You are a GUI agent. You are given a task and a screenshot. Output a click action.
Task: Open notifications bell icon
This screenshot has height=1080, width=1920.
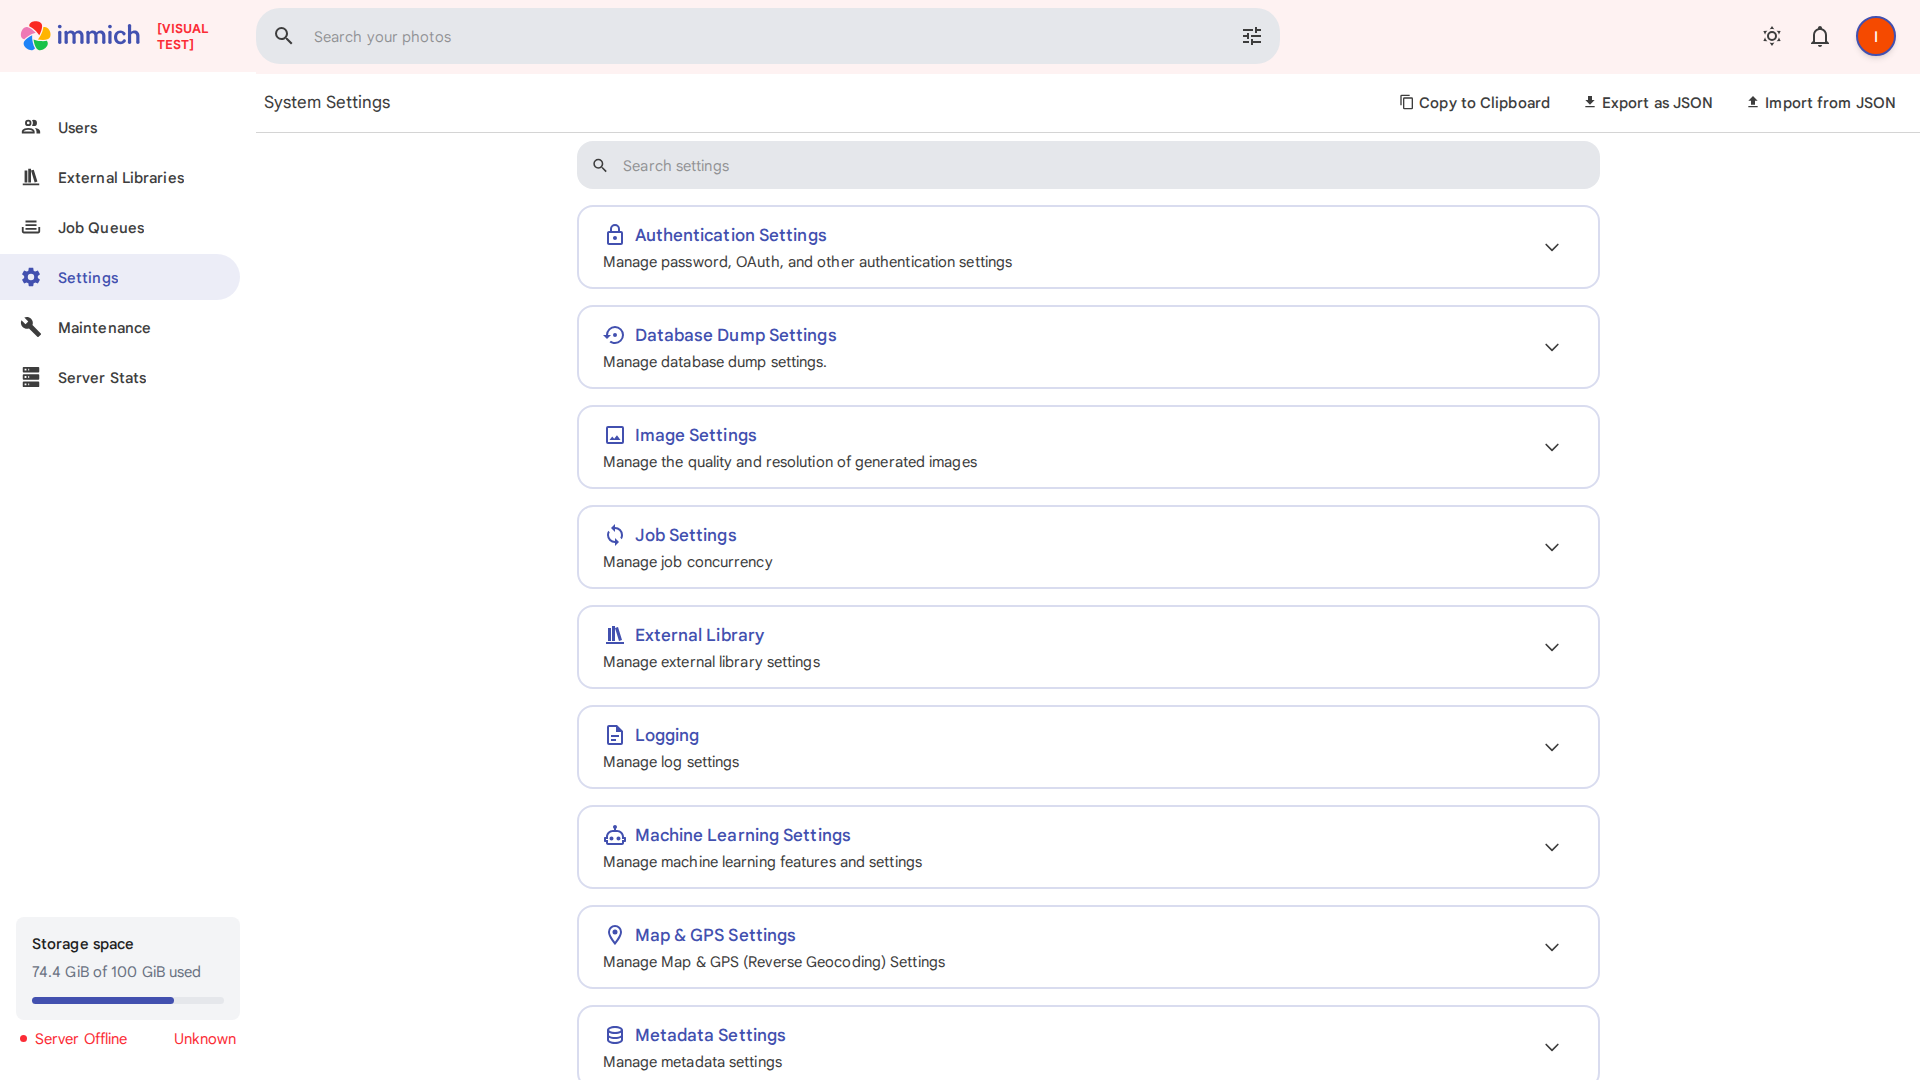(x=1820, y=36)
